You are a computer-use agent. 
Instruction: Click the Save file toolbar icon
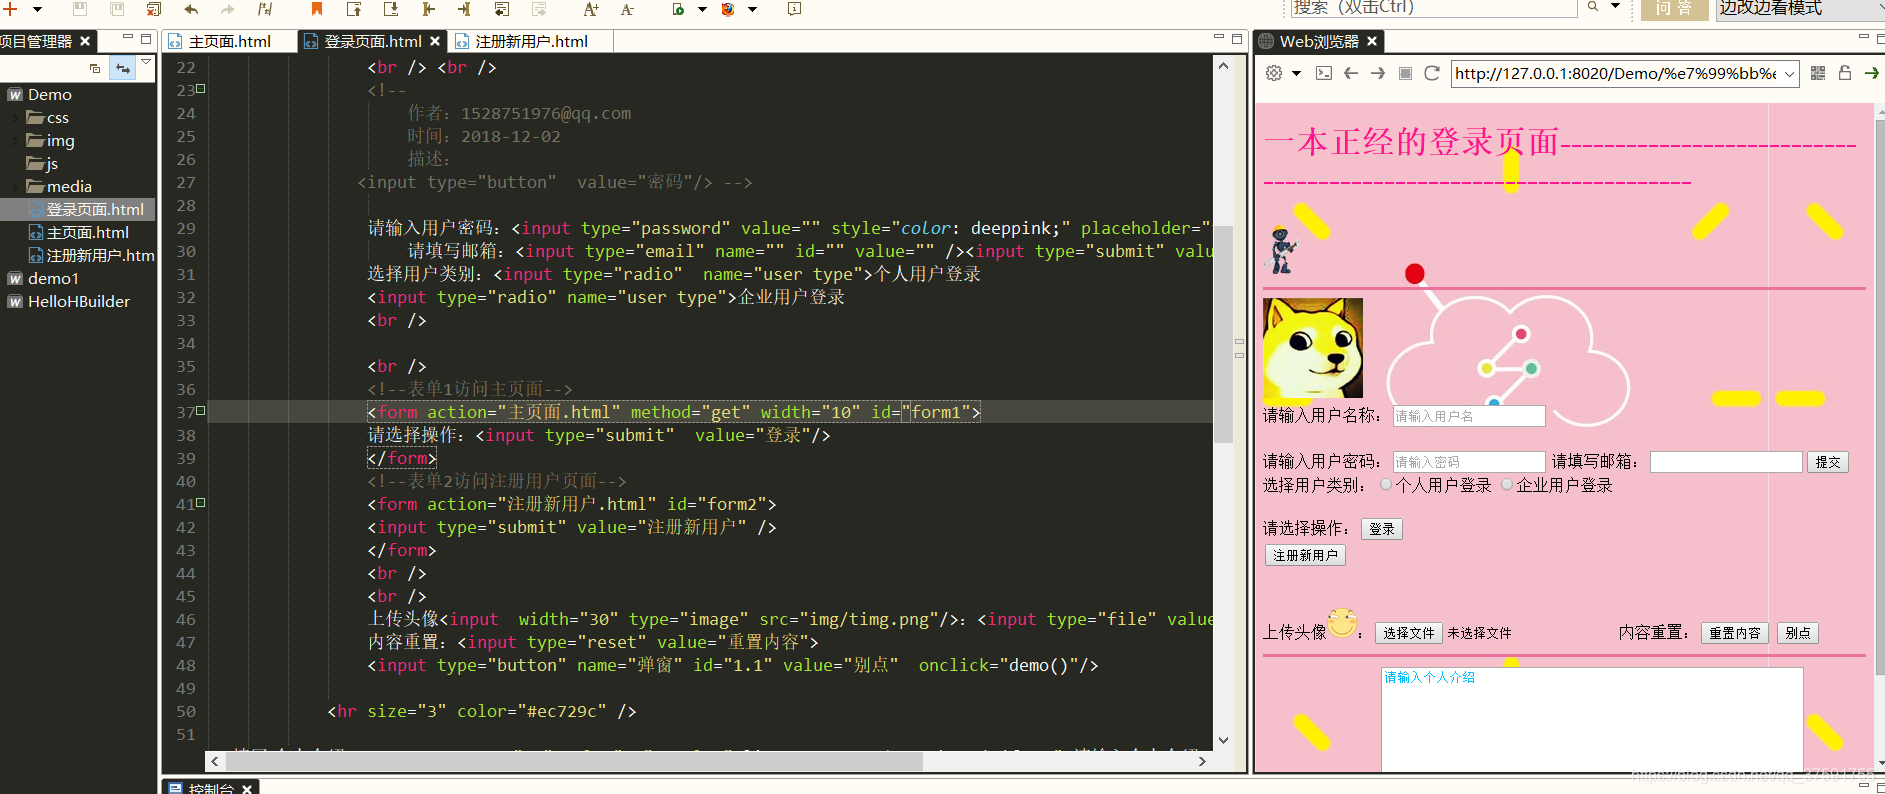pyautogui.click(x=80, y=9)
